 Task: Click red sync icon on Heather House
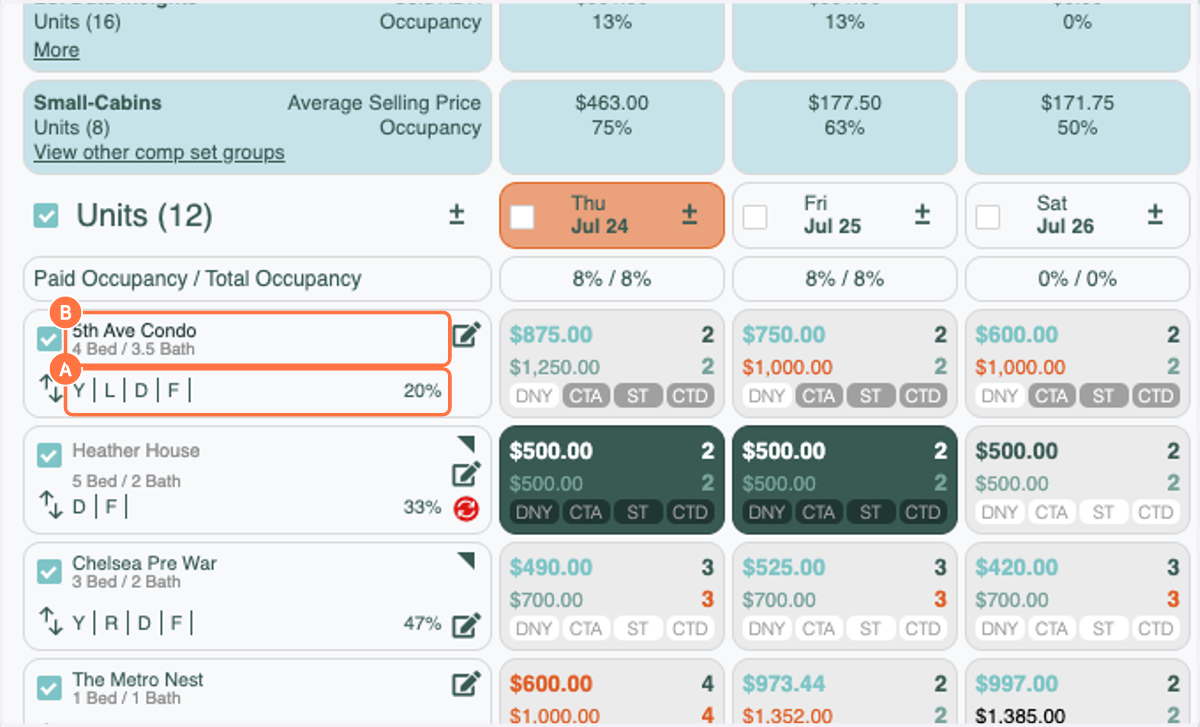point(466,508)
